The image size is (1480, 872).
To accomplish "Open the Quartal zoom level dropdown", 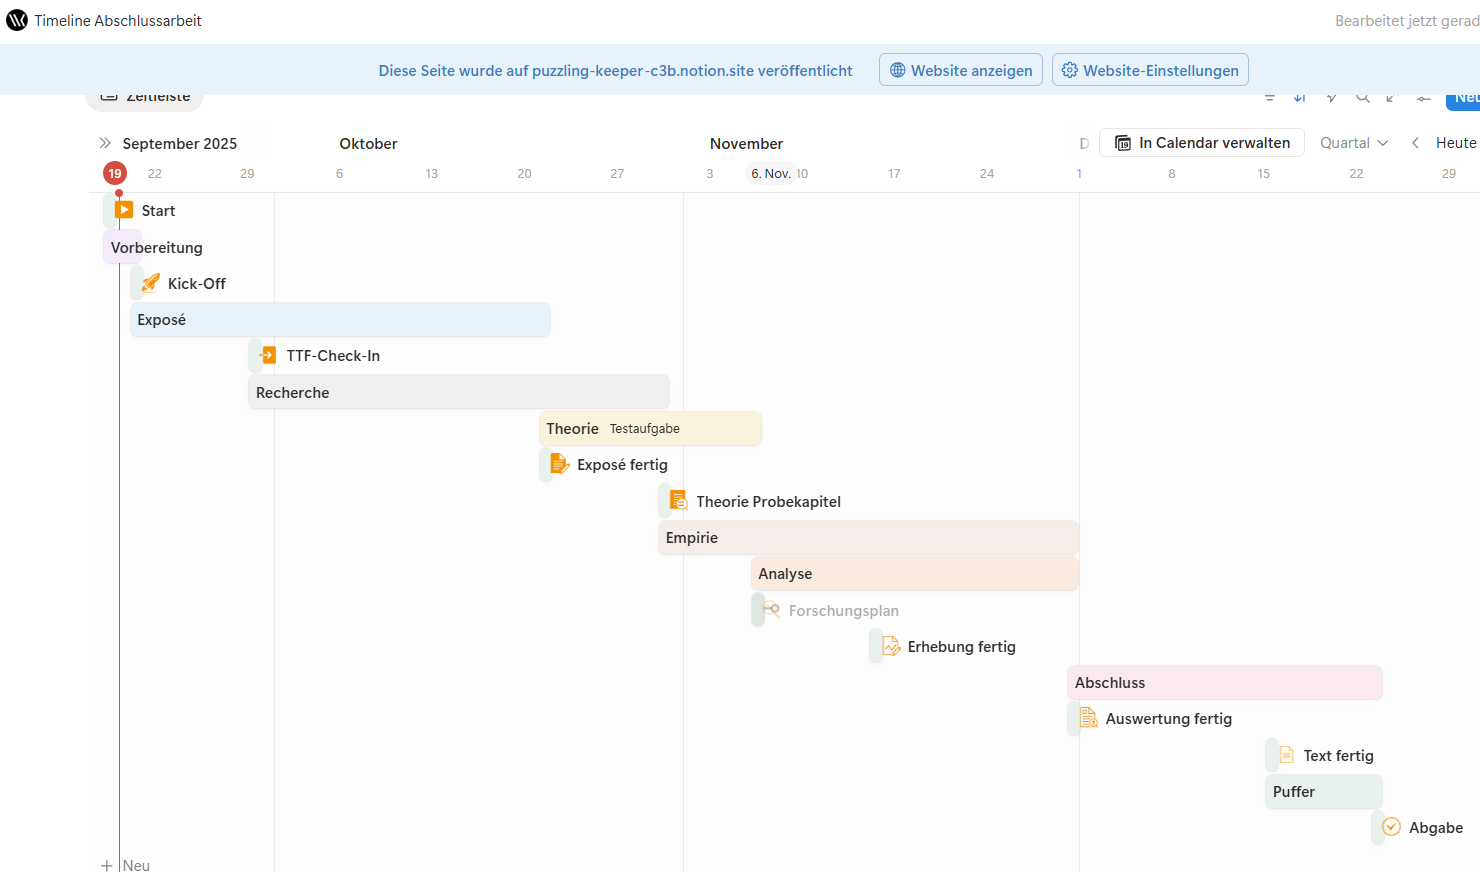I will (x=1353, y=142).
